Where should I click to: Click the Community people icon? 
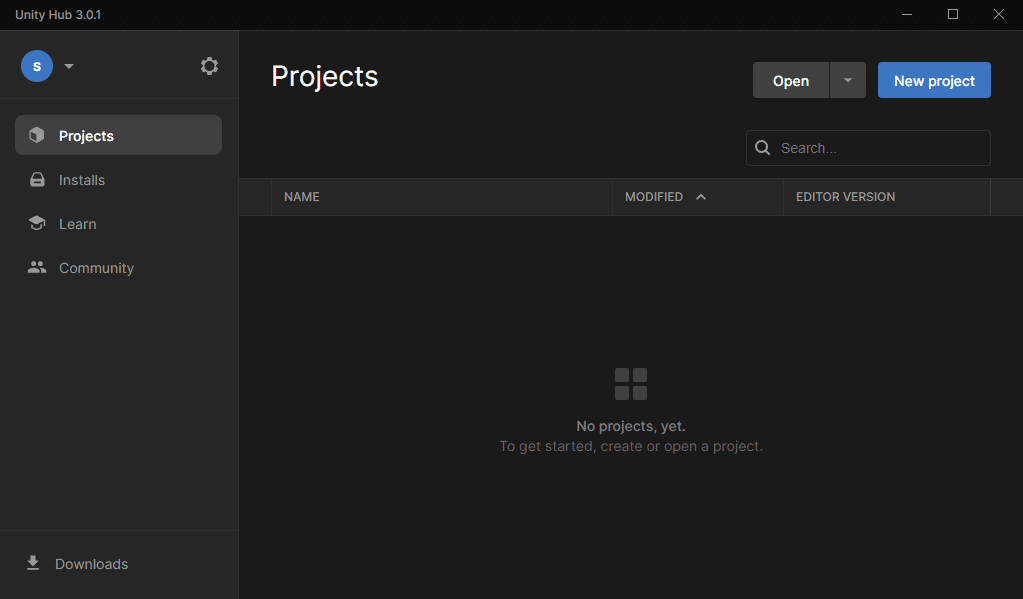click(37, 268)
